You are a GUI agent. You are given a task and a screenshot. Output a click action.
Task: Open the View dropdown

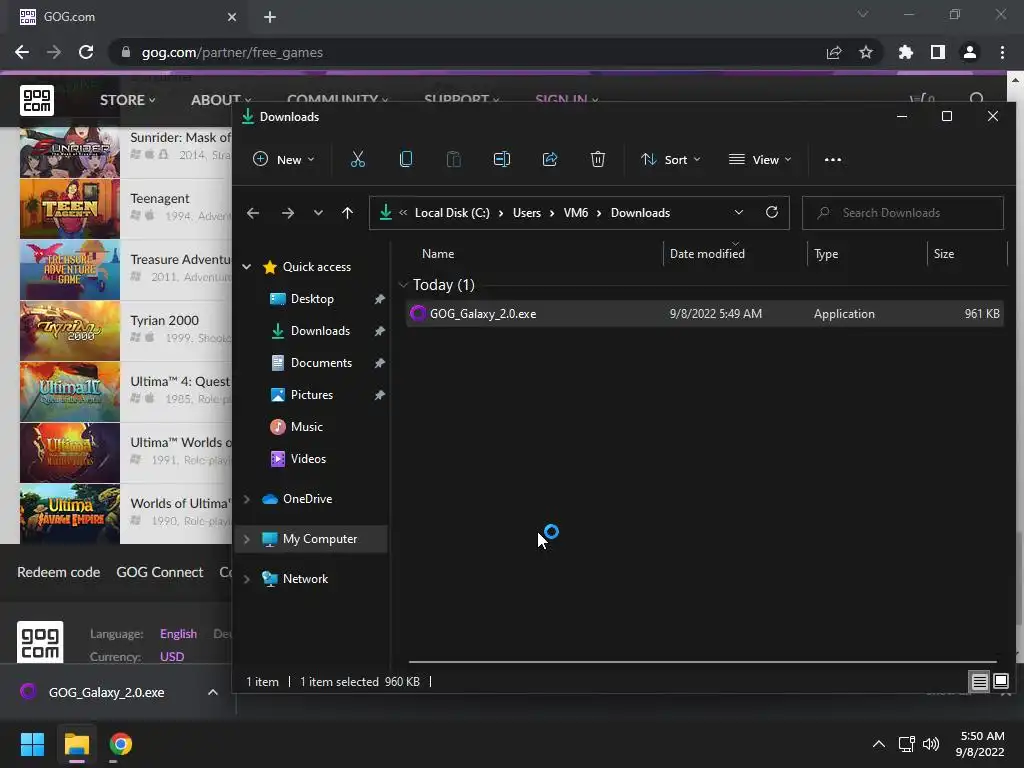[760, 159]
